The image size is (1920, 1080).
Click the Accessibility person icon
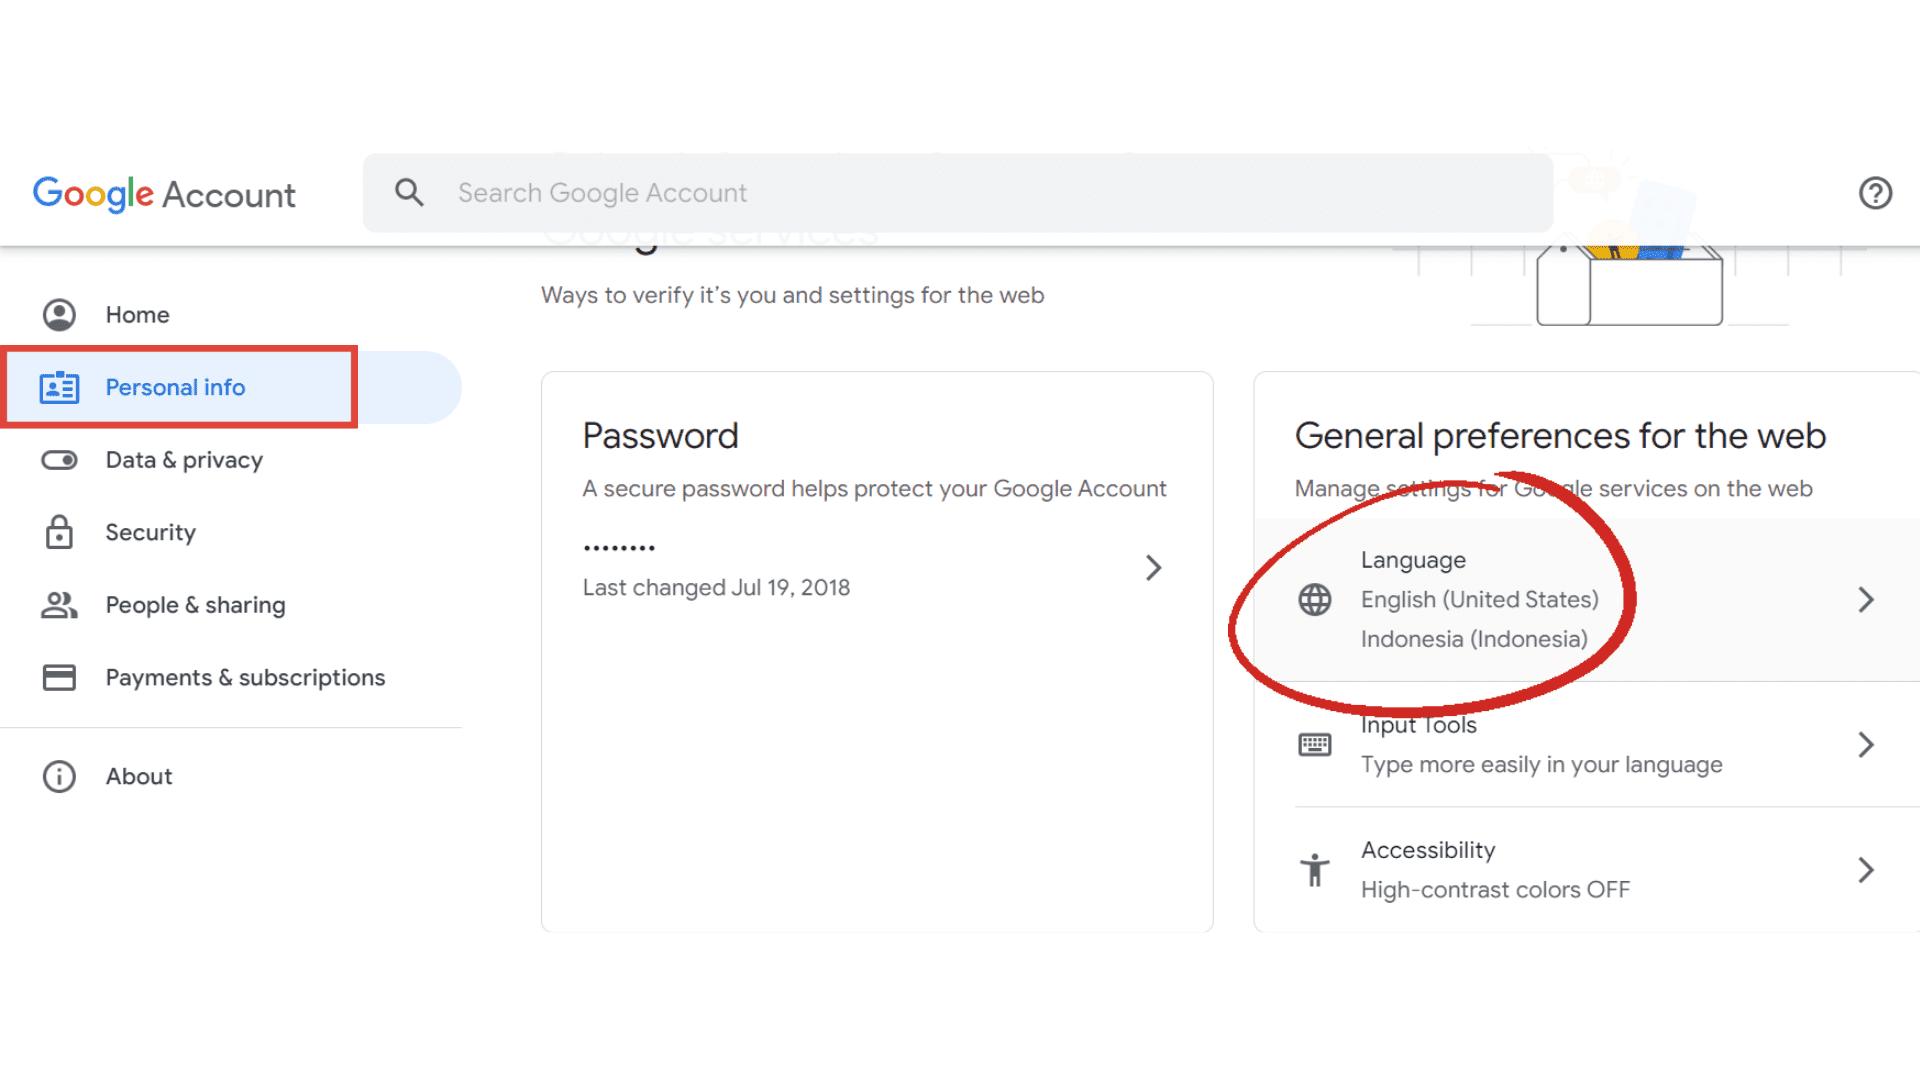coord(1314,870)
